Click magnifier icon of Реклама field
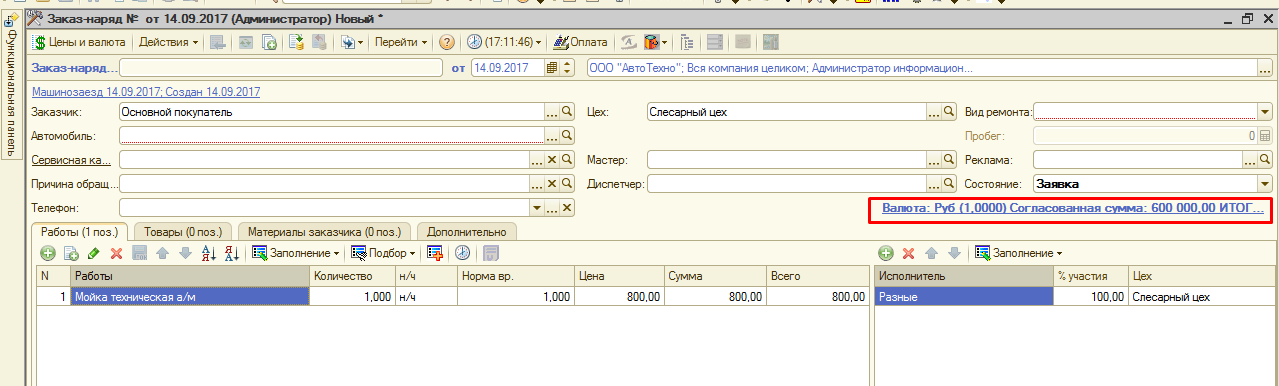This screenshot has width=1279, height=386. coord(1265,160)
